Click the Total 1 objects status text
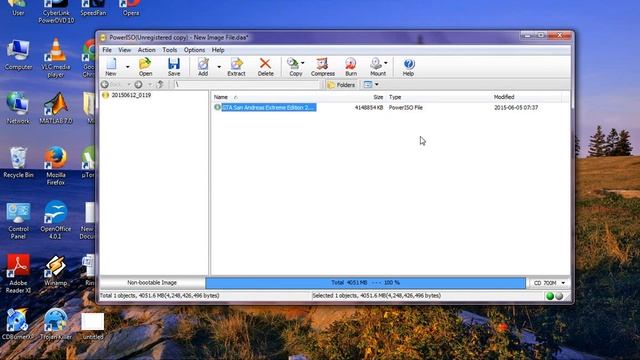The image size is (640, 360). pos(160,296)
